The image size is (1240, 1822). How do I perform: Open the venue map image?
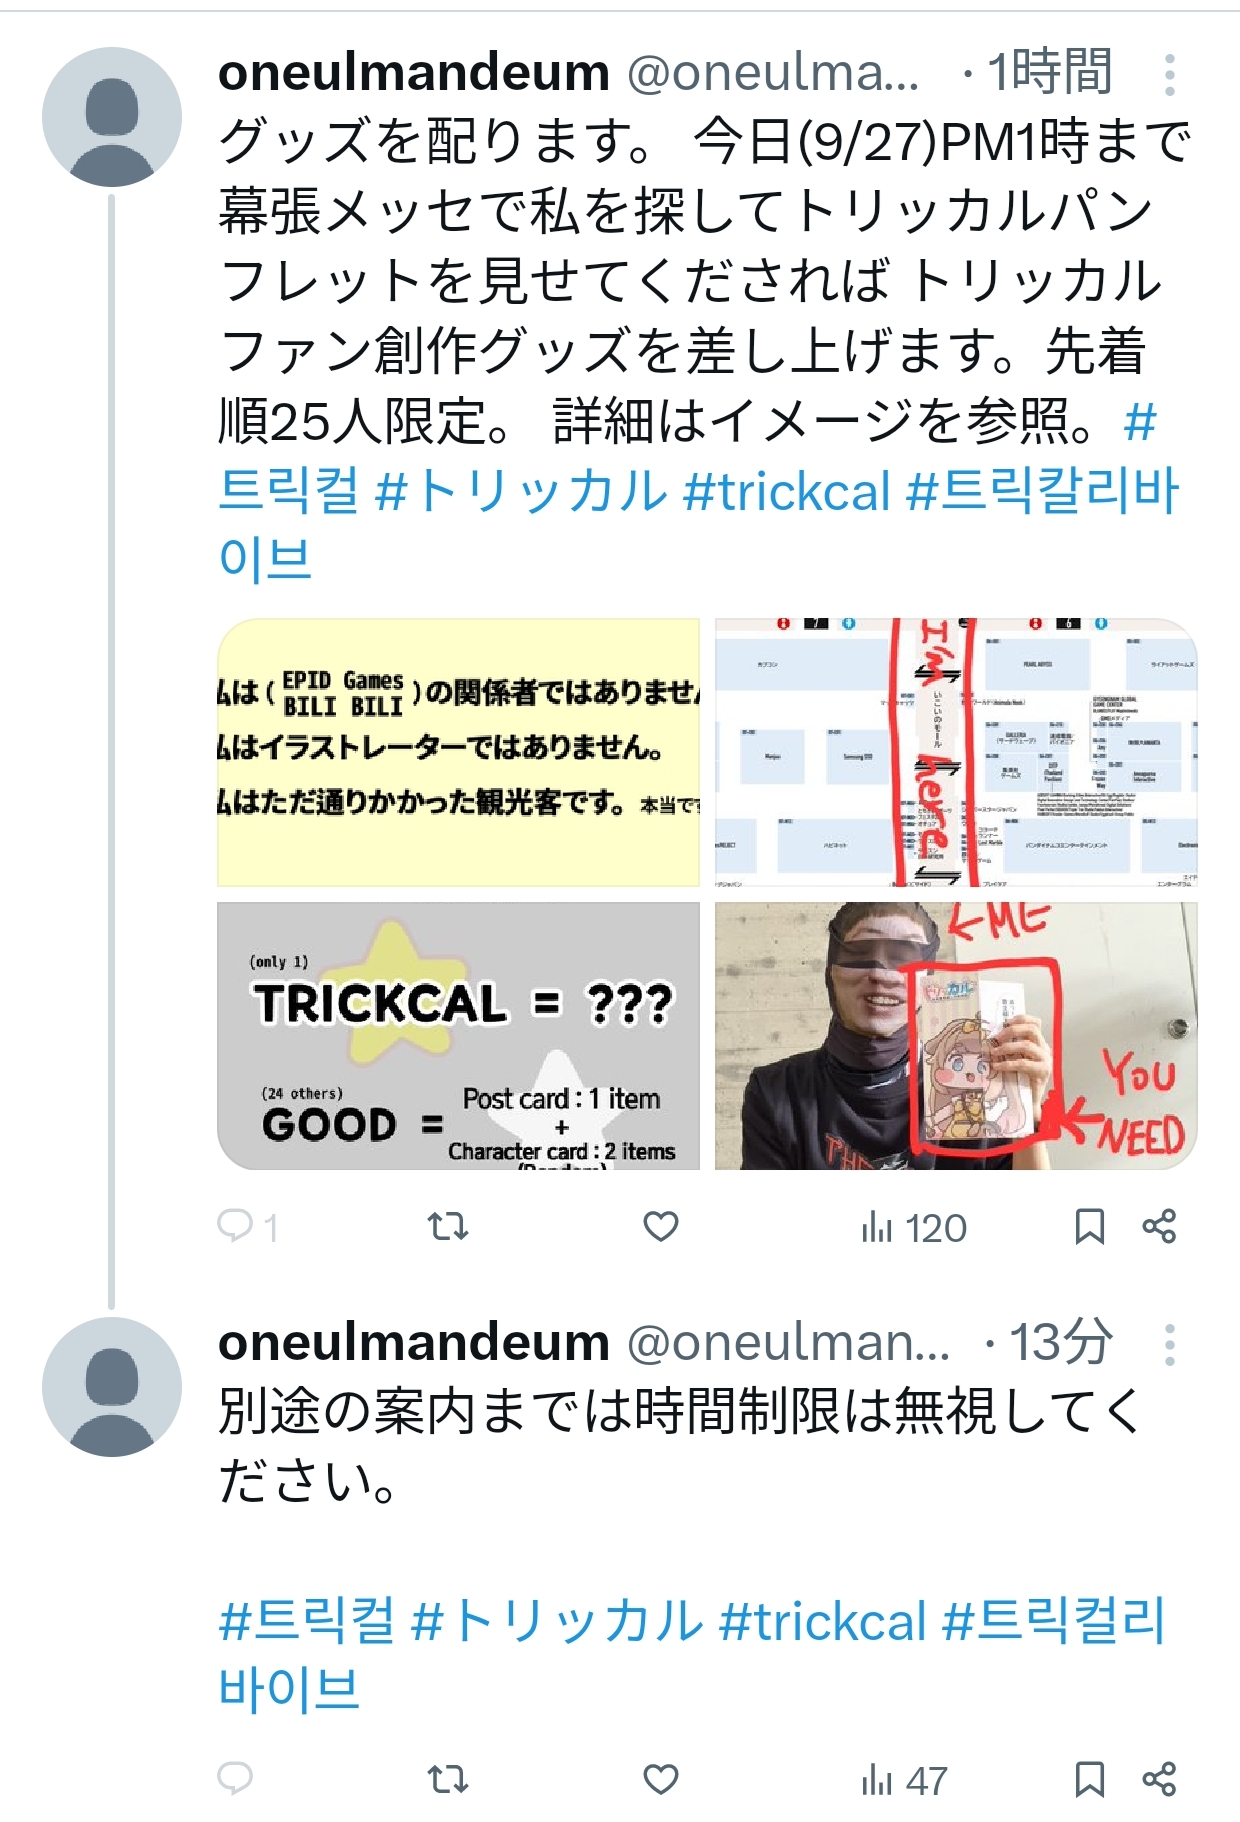tap(956, 752)
